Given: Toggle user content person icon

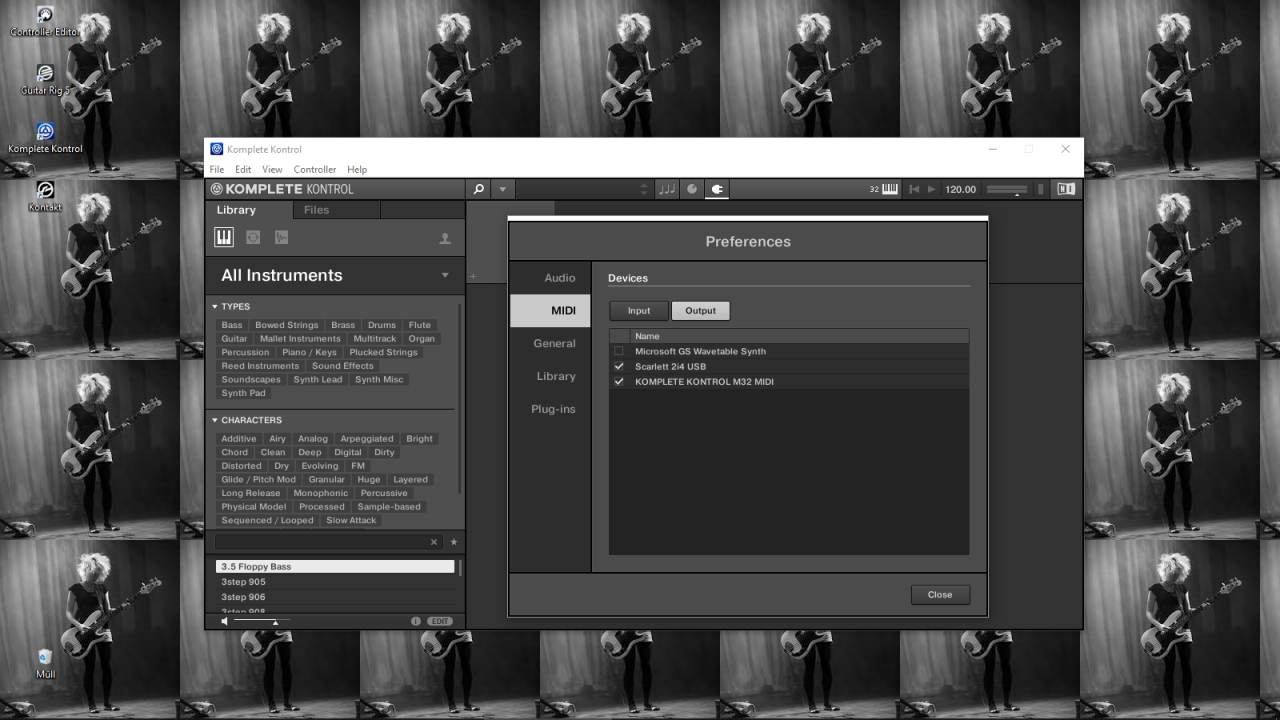Looking at the screenshot, I should 445,239.
